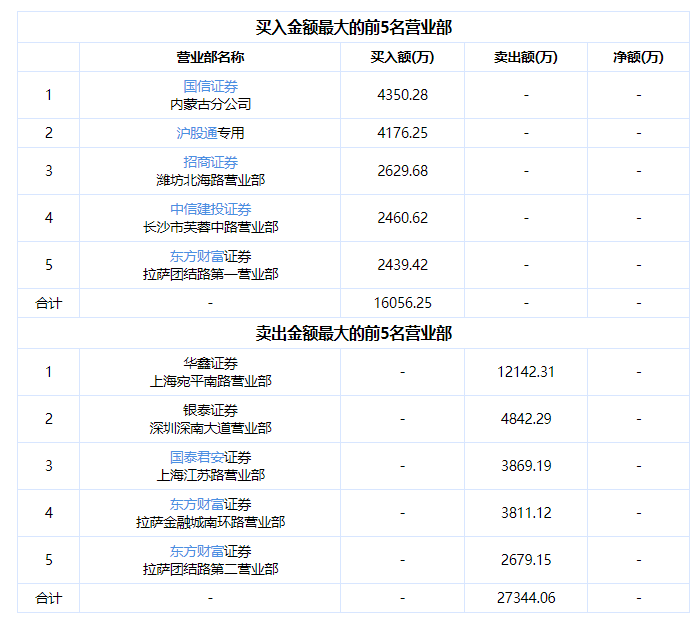This screenshot has height=617, width=698.
Task: Open 东方财富 link above 拉萨团结路第一营业部
Action: 197,256
